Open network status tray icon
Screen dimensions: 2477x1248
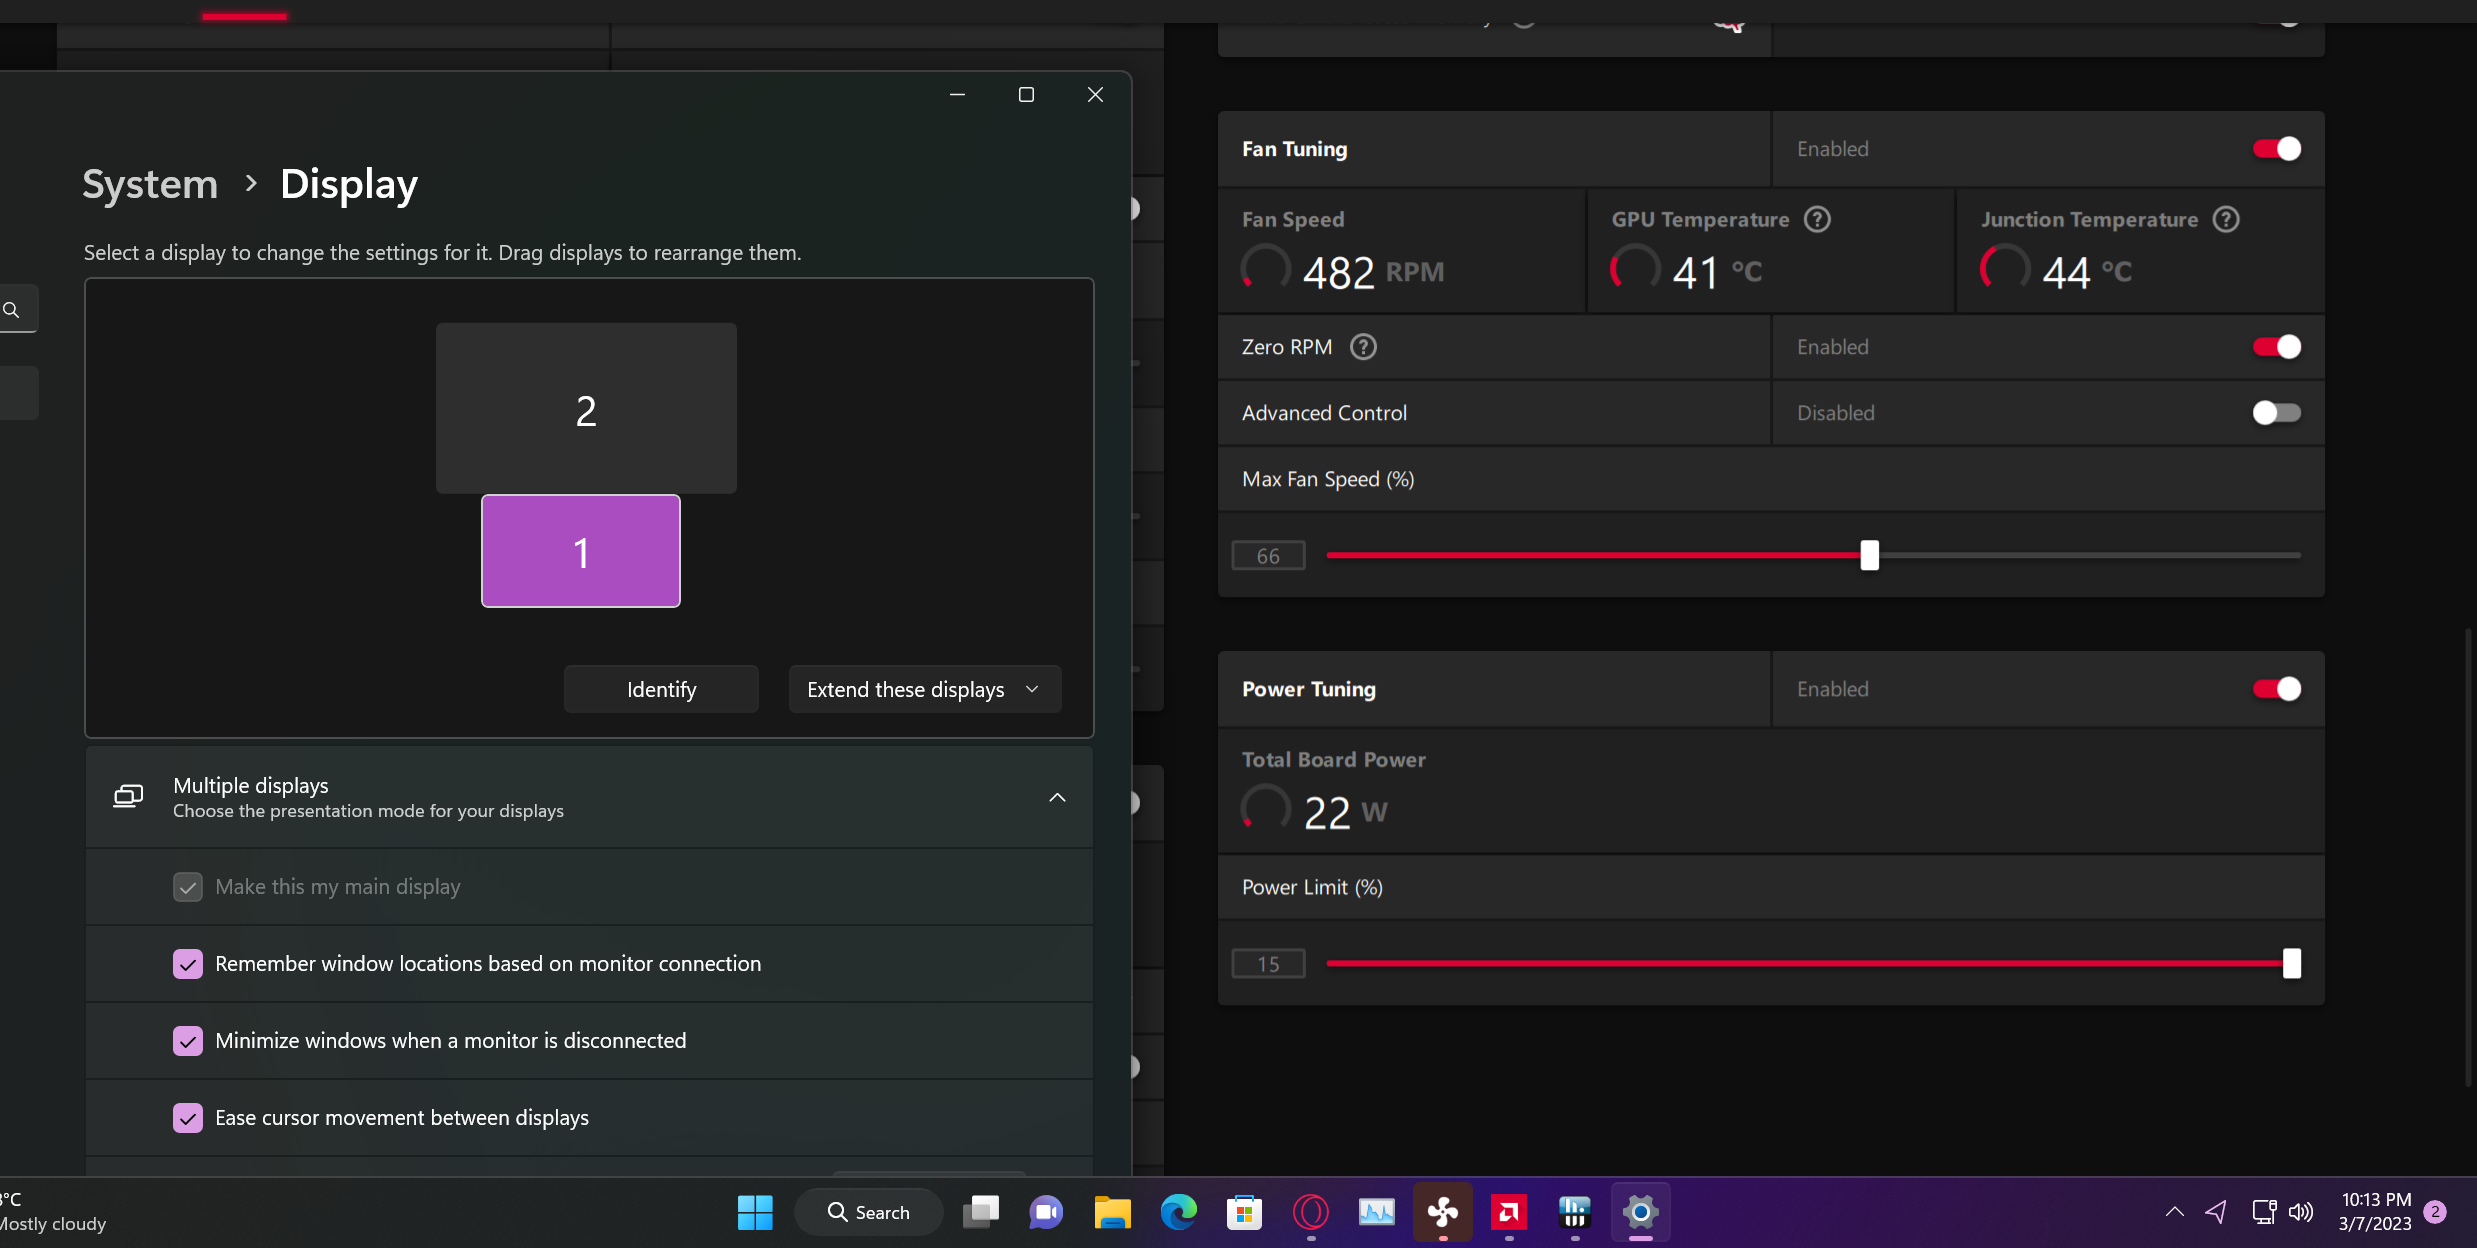pos(2264,1212)
